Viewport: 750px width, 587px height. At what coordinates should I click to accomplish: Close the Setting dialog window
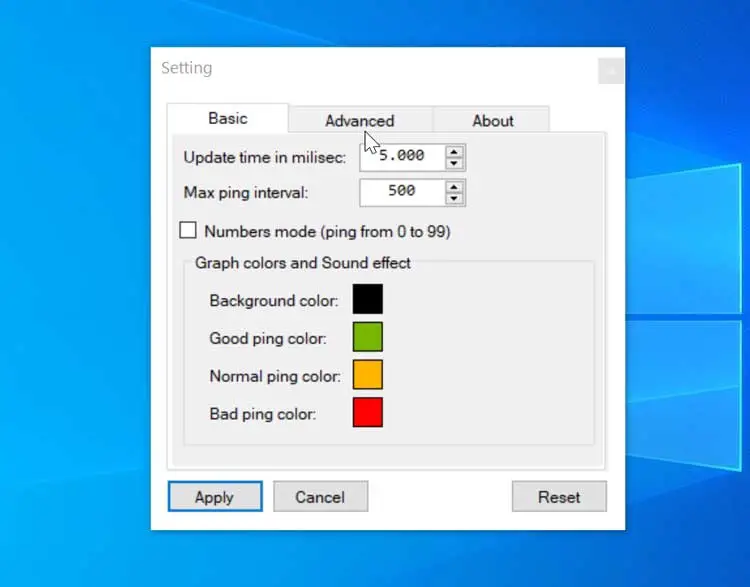coord(611,71)
